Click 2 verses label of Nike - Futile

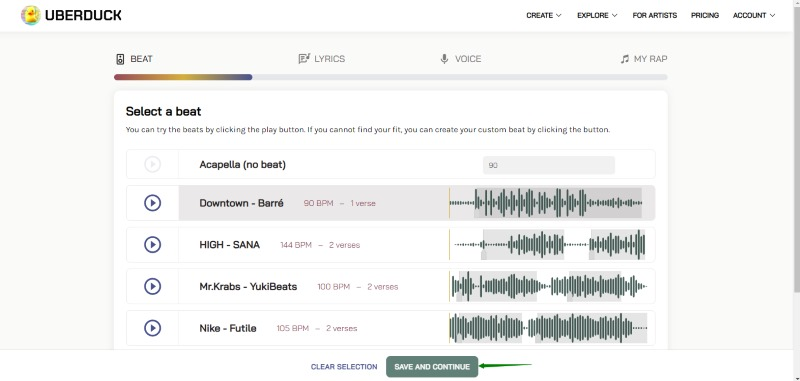pos(341,328)
